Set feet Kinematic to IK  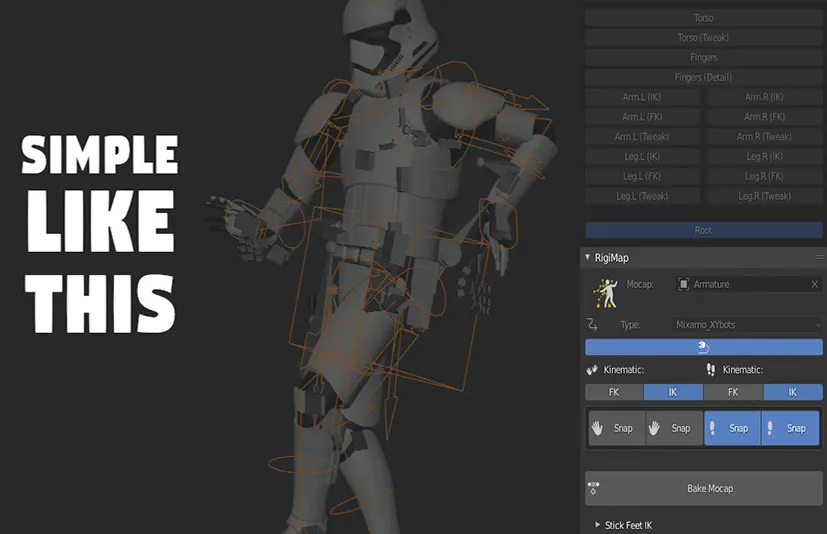tap(793, 392)
